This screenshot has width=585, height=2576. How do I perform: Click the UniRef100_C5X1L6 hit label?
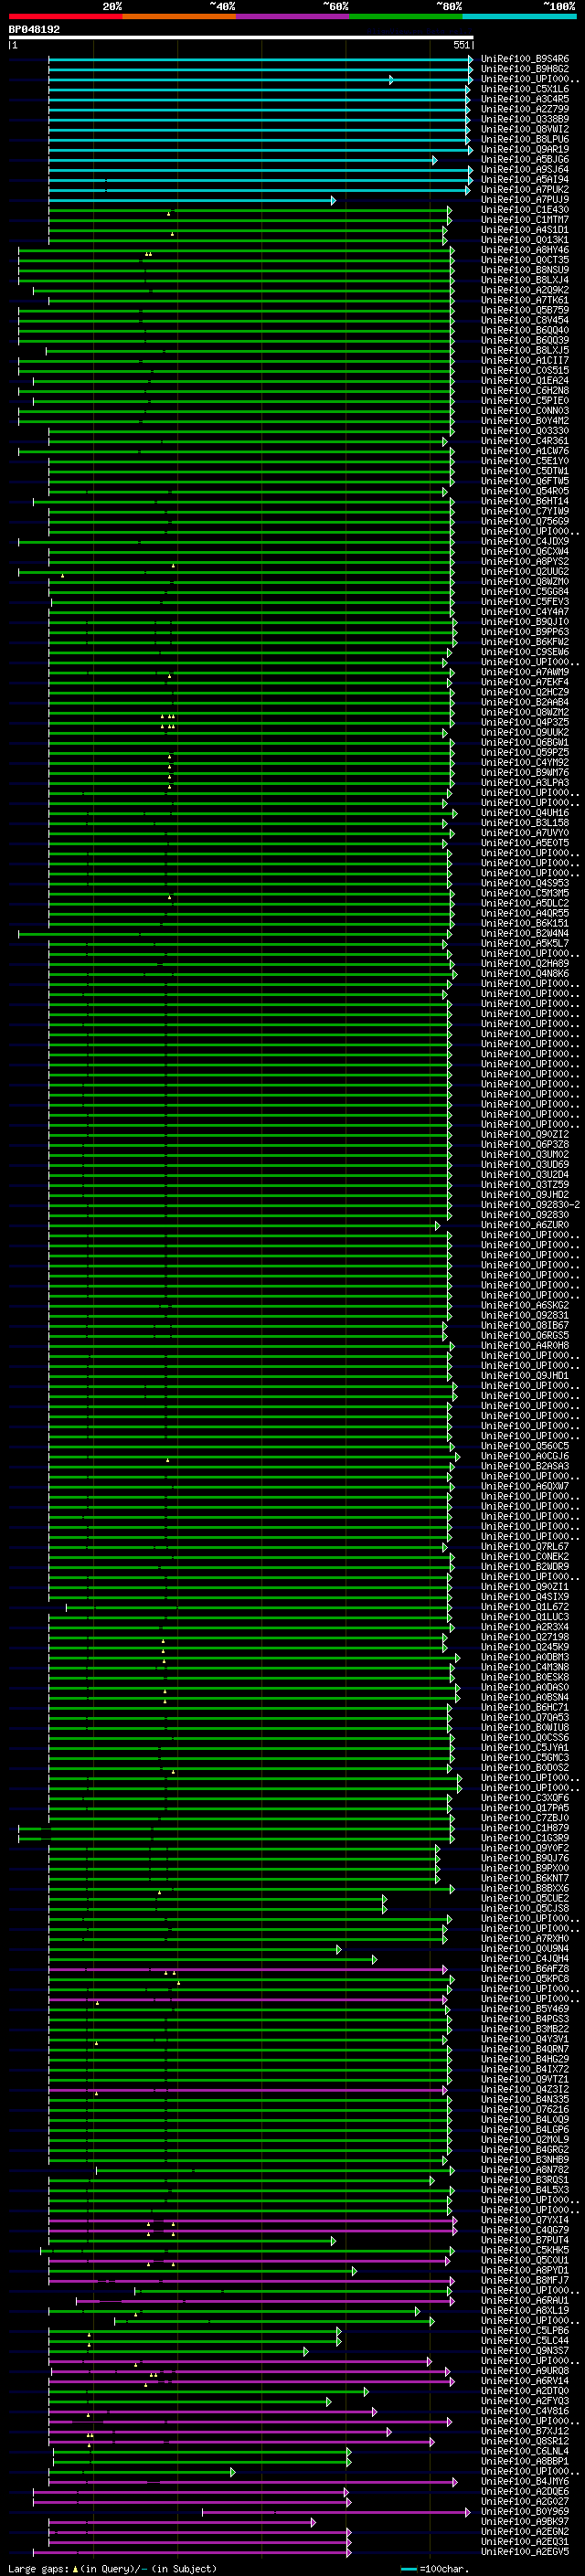[x=525, y=89]
